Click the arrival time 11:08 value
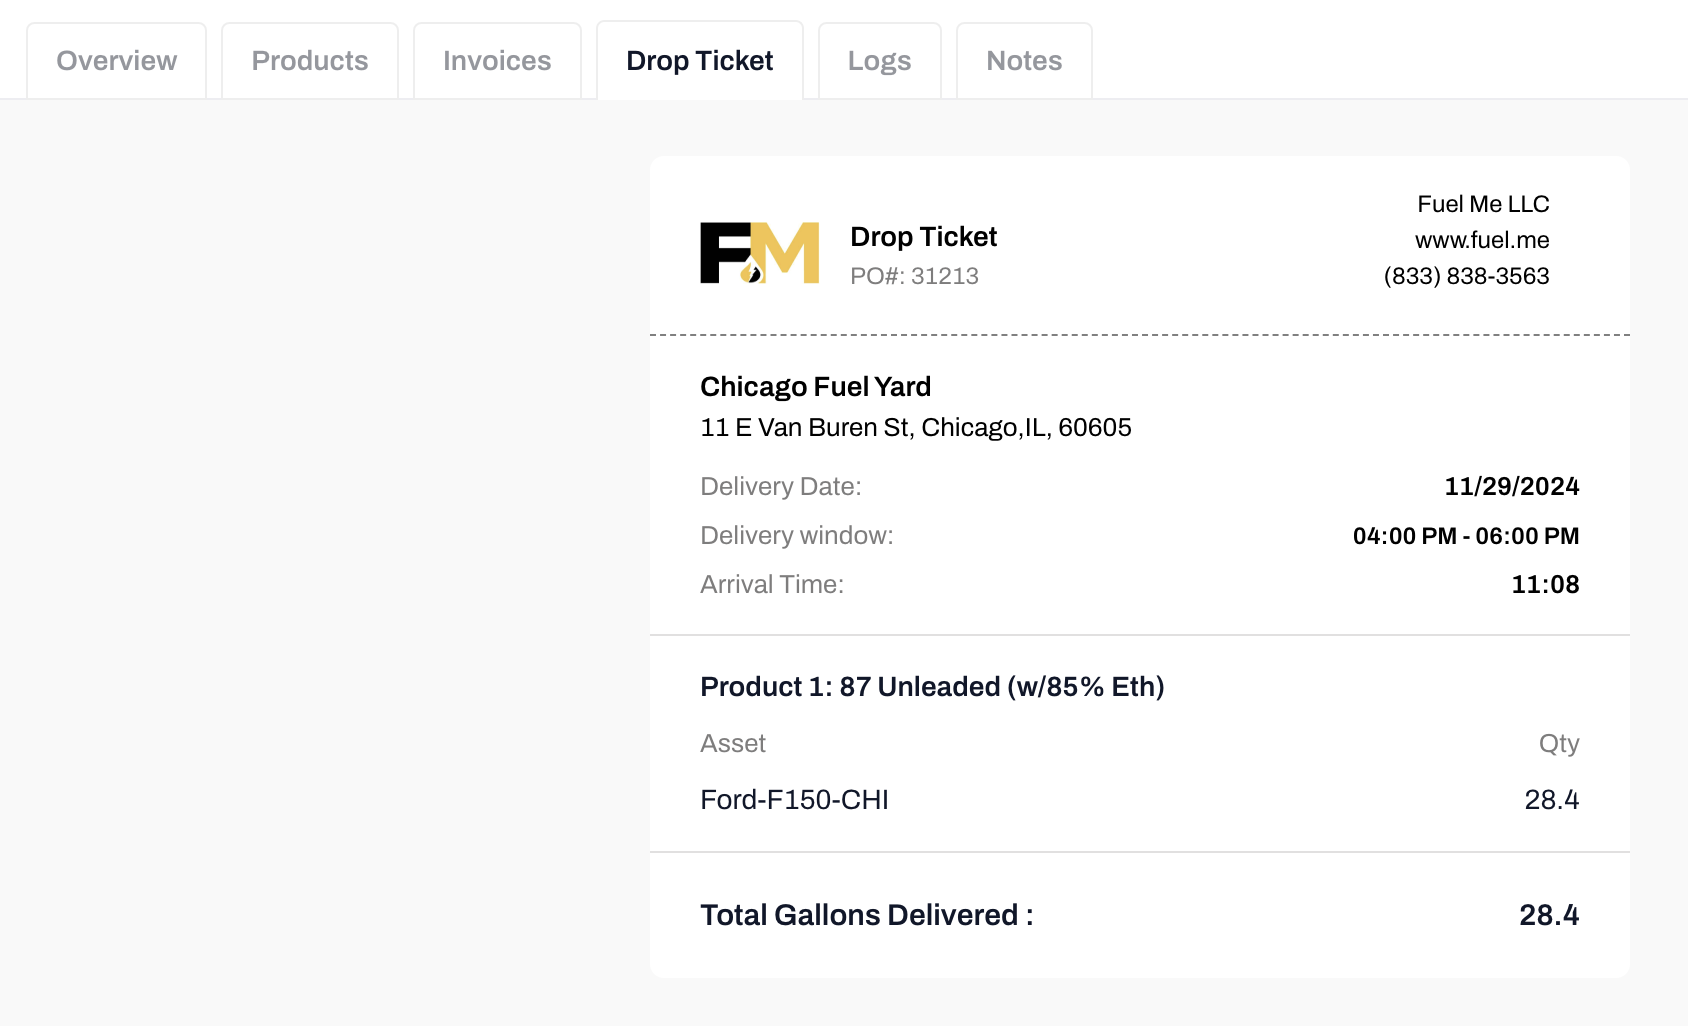1688x1026 pixels. [1545, 585]
